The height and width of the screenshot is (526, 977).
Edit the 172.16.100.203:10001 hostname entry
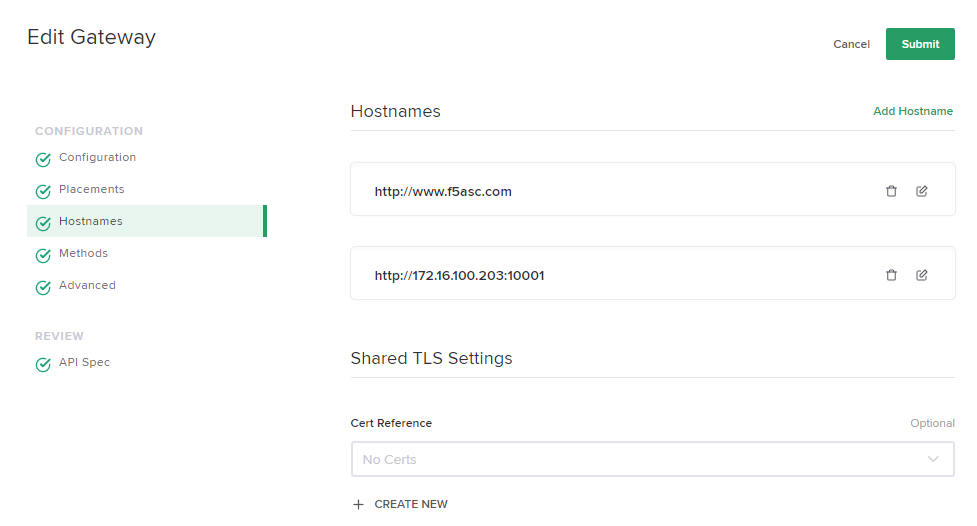922,275
